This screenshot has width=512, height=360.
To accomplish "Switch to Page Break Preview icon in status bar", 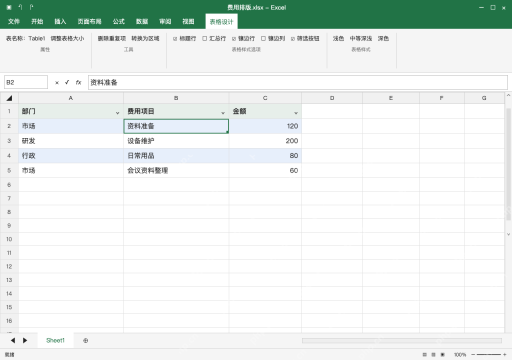I will (x=443, y=355).
